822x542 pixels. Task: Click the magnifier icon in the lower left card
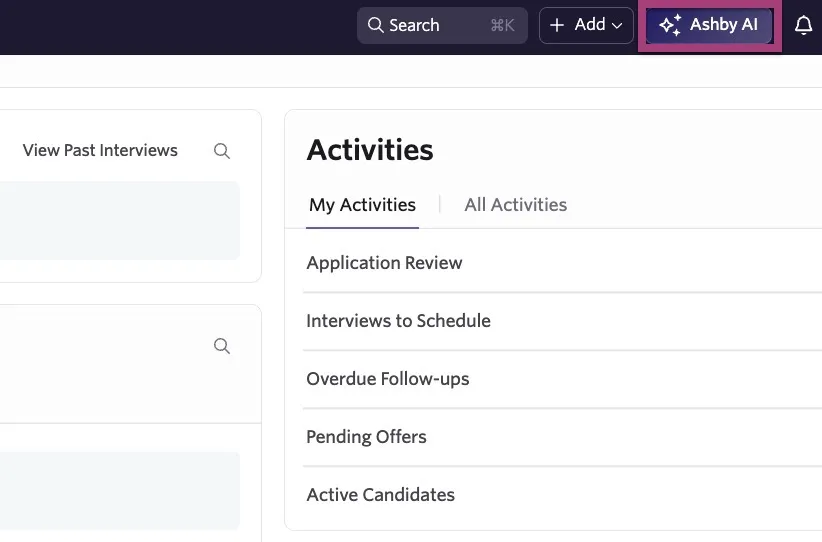(222, 346)
